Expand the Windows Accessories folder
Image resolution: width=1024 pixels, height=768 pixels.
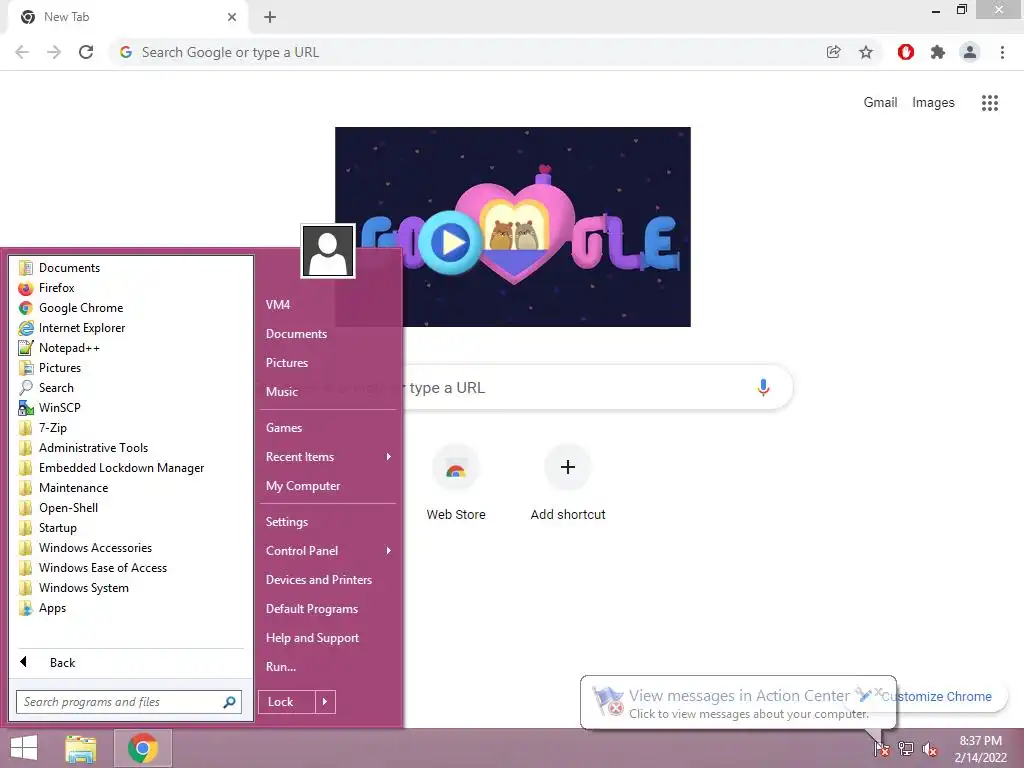pyautogui.click(x=95, y=548)
